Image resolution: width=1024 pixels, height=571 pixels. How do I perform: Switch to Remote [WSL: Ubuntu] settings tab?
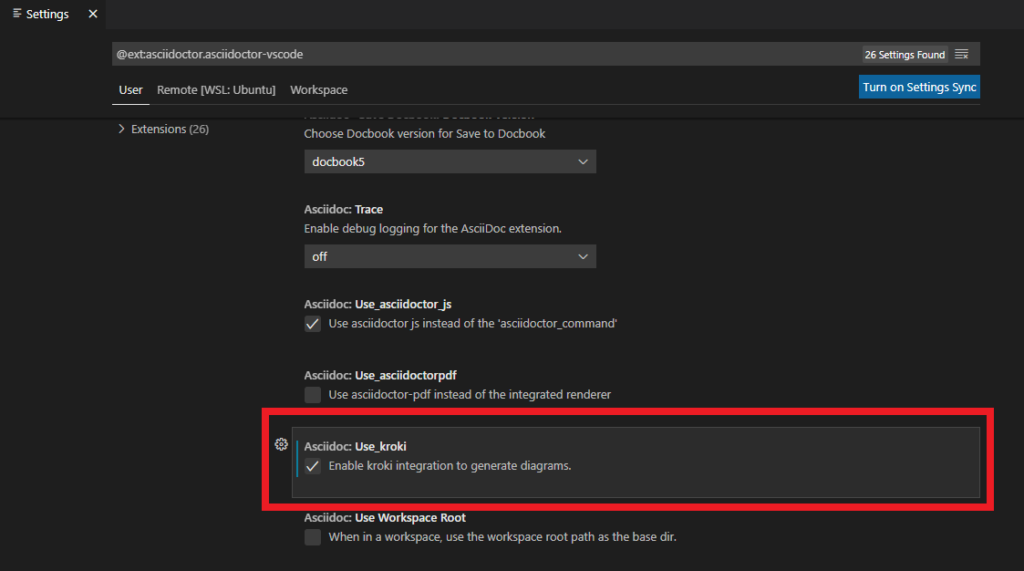216,90
